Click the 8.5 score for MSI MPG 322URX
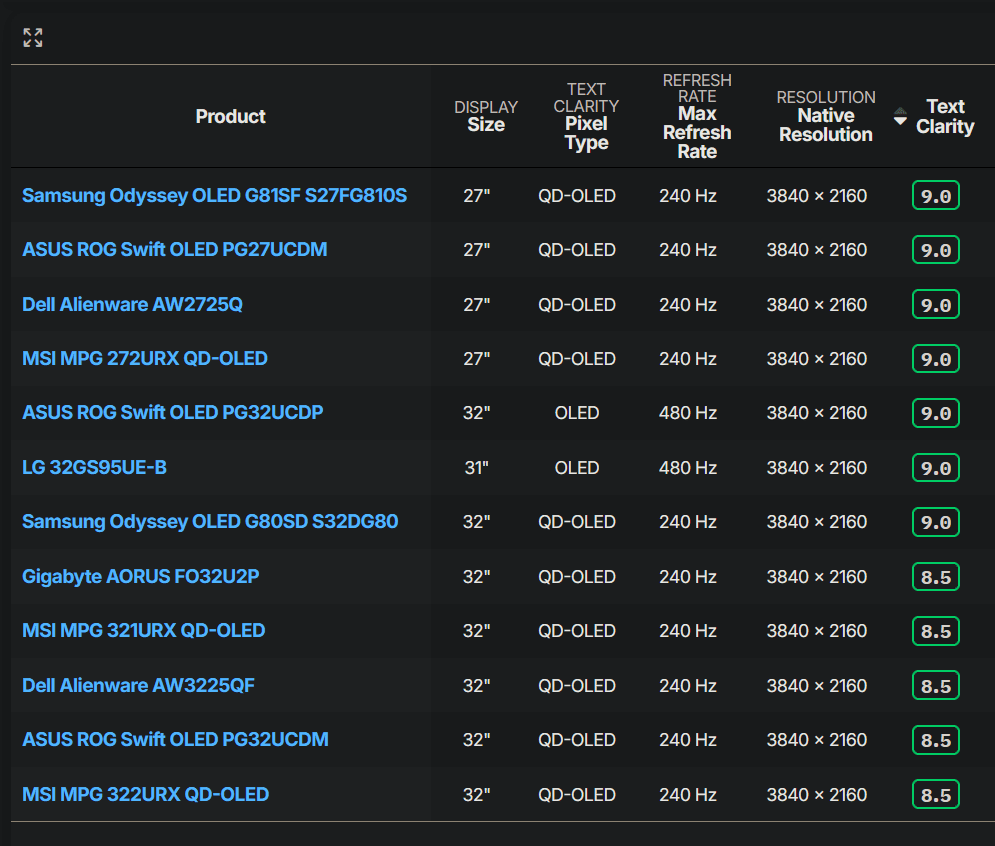Screen dimensions: 995x846 click(x=935, y=795)
